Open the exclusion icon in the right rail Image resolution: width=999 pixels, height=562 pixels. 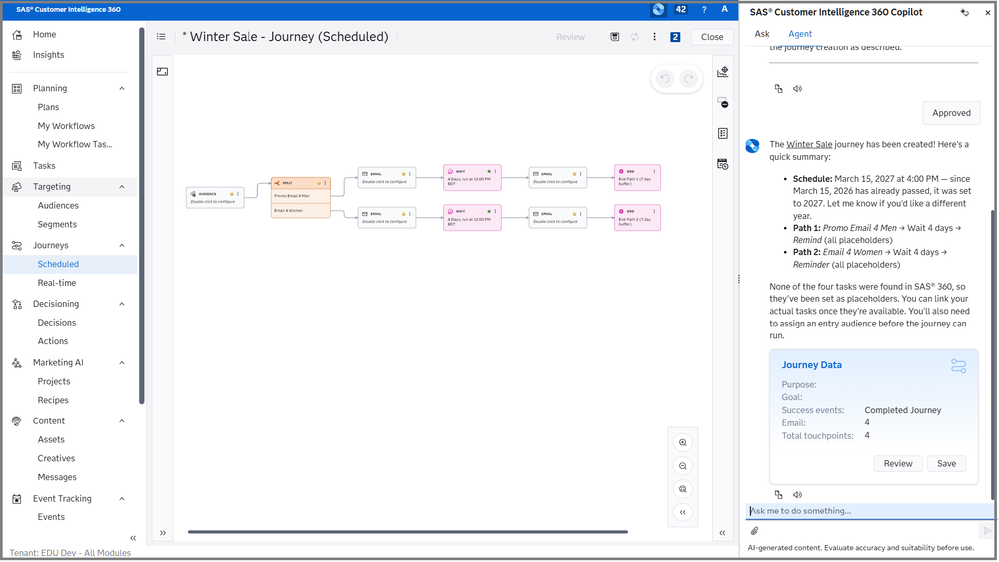(x=722, y=103)
